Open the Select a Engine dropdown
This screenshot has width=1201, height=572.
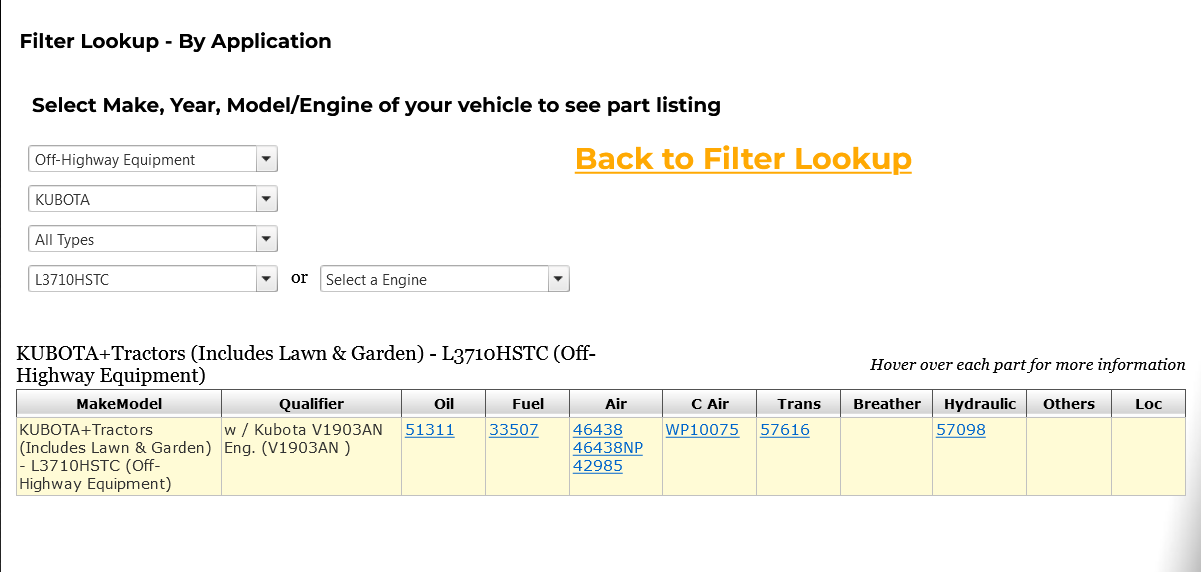pos(445,279)
